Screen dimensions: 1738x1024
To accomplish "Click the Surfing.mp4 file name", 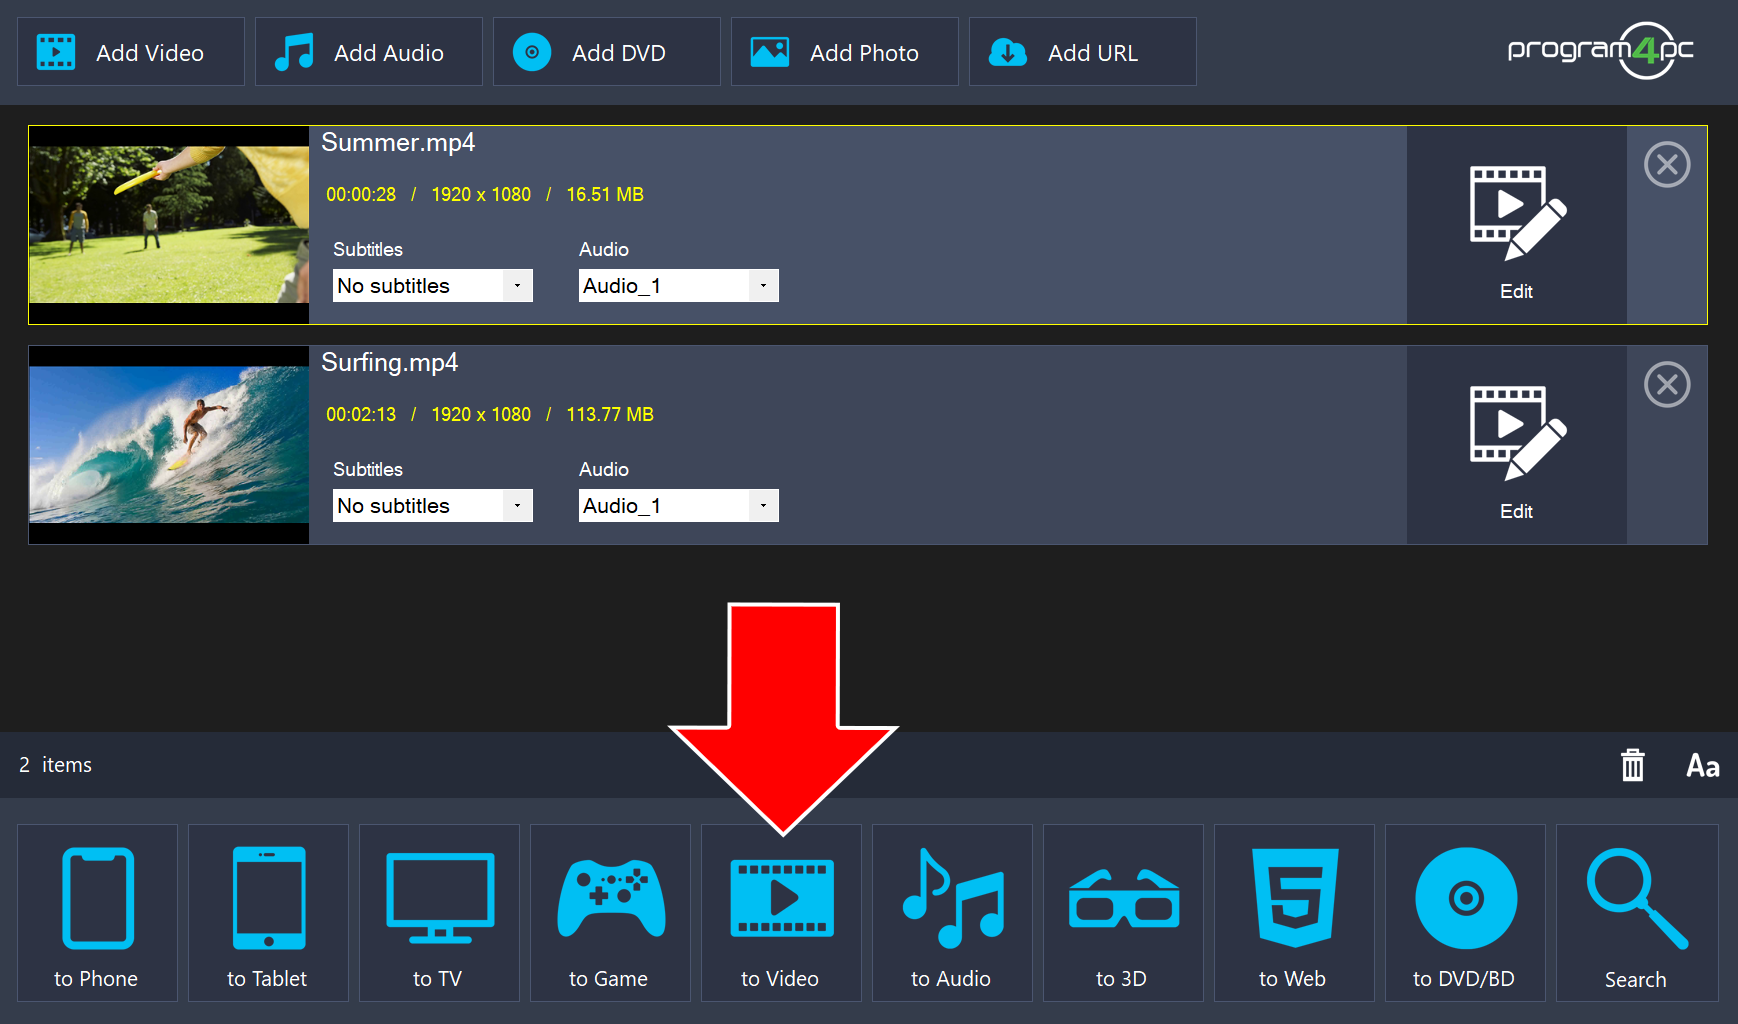I will click(x=390, y=363).
